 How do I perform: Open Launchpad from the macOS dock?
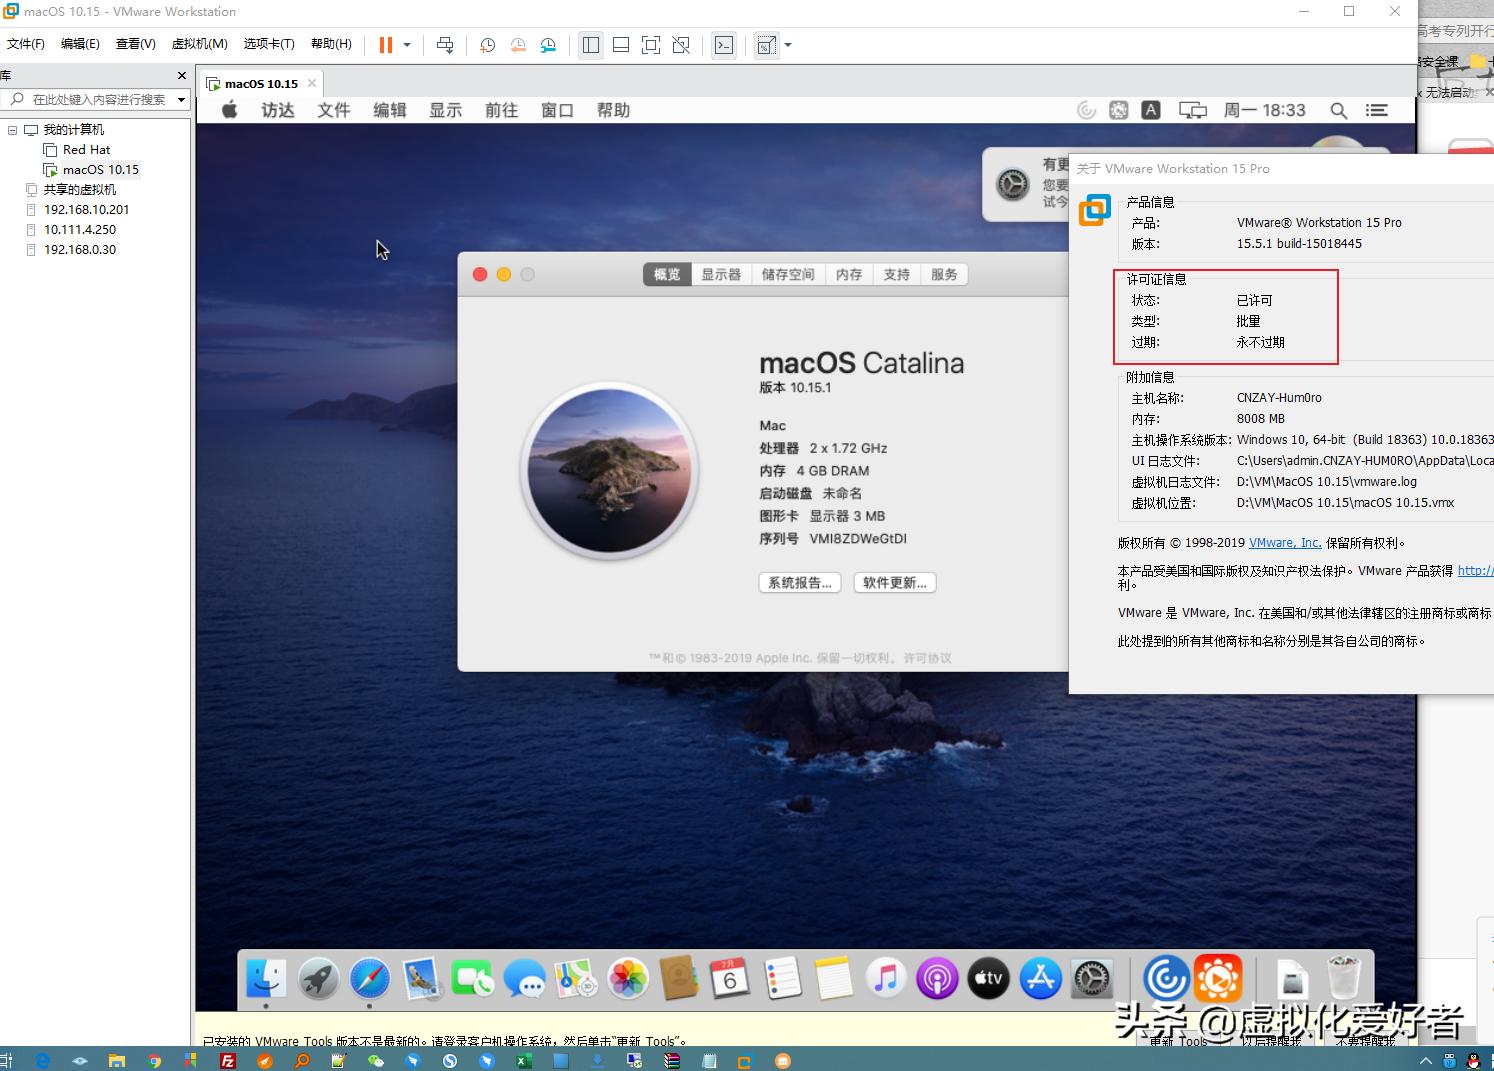(318, 978)
